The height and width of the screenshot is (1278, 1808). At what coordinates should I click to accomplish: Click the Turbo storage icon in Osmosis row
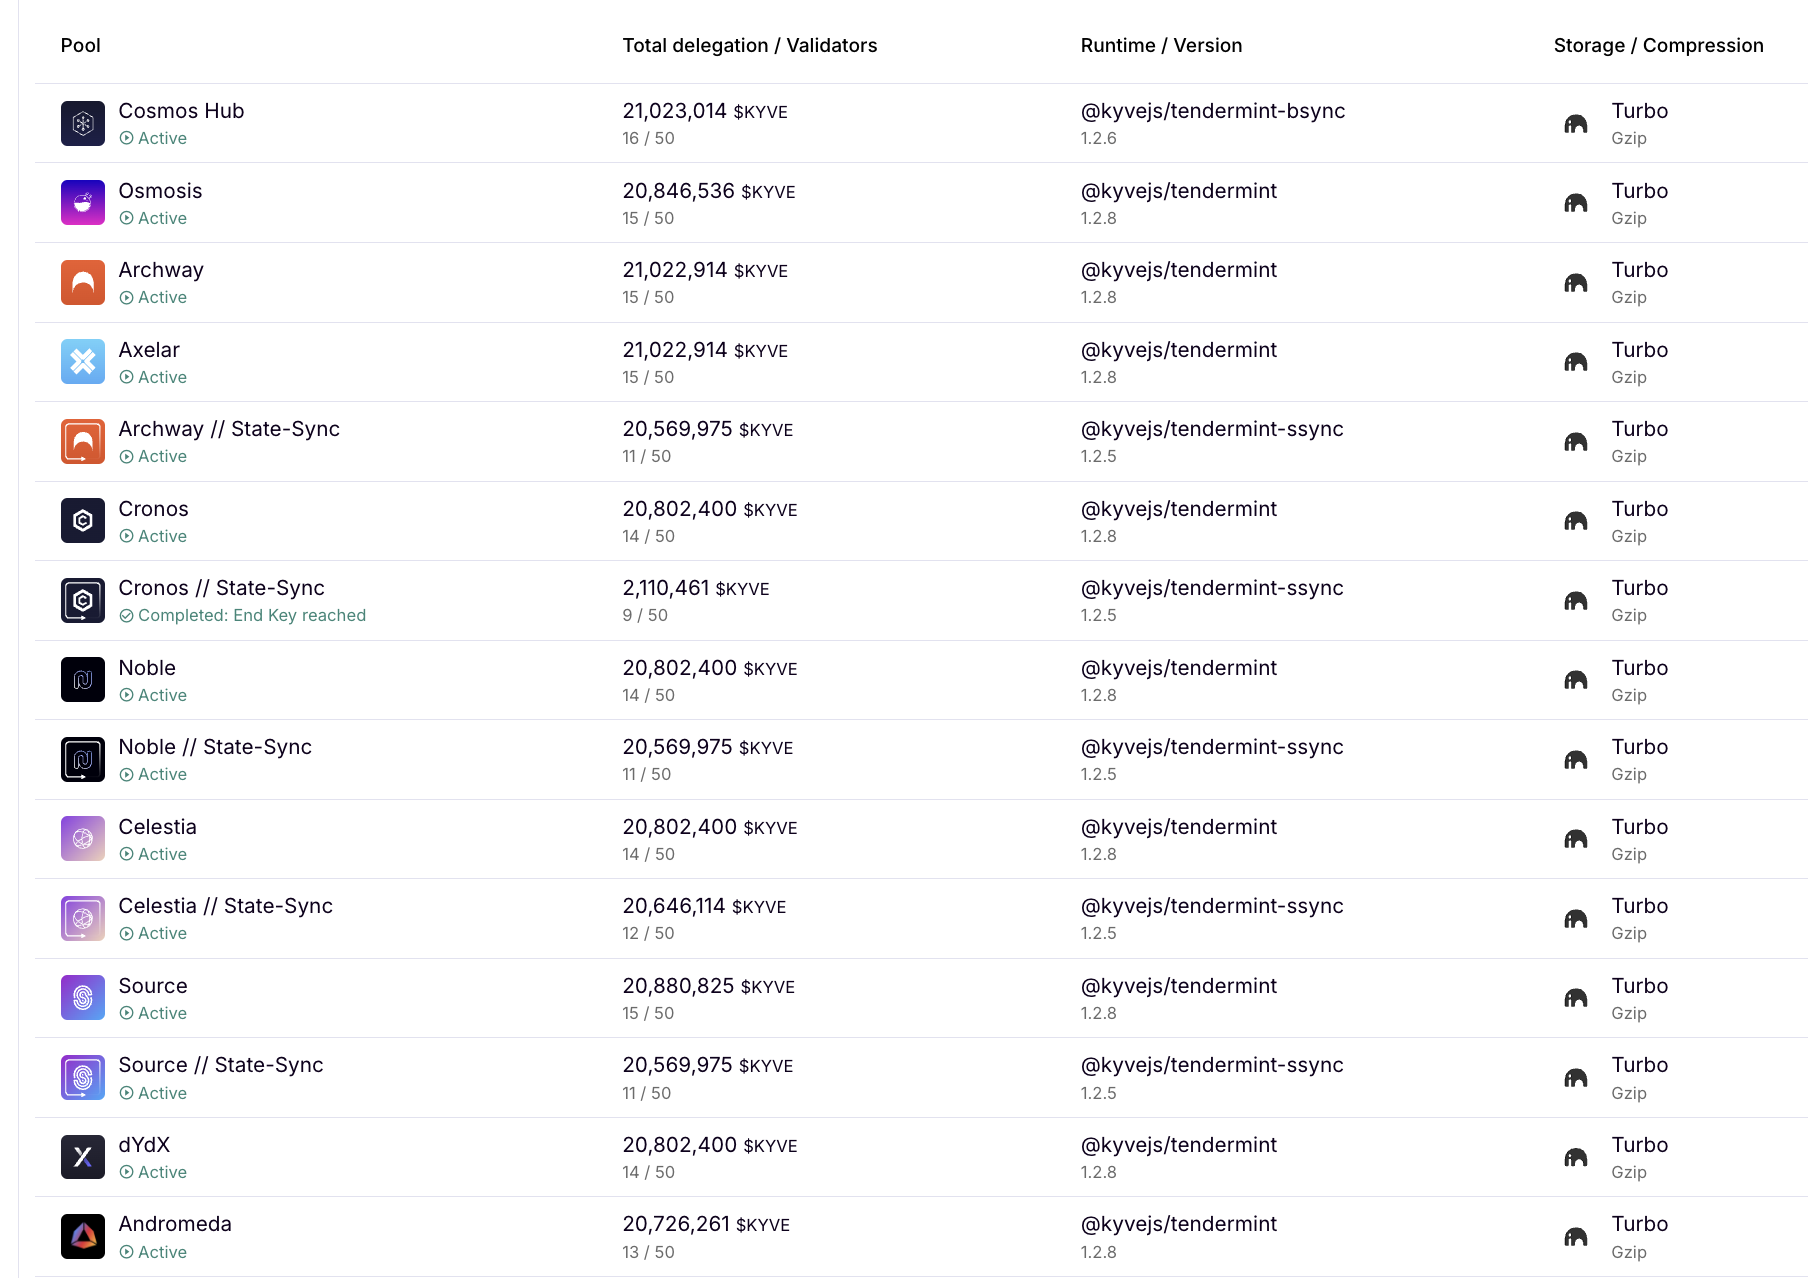1576,203
